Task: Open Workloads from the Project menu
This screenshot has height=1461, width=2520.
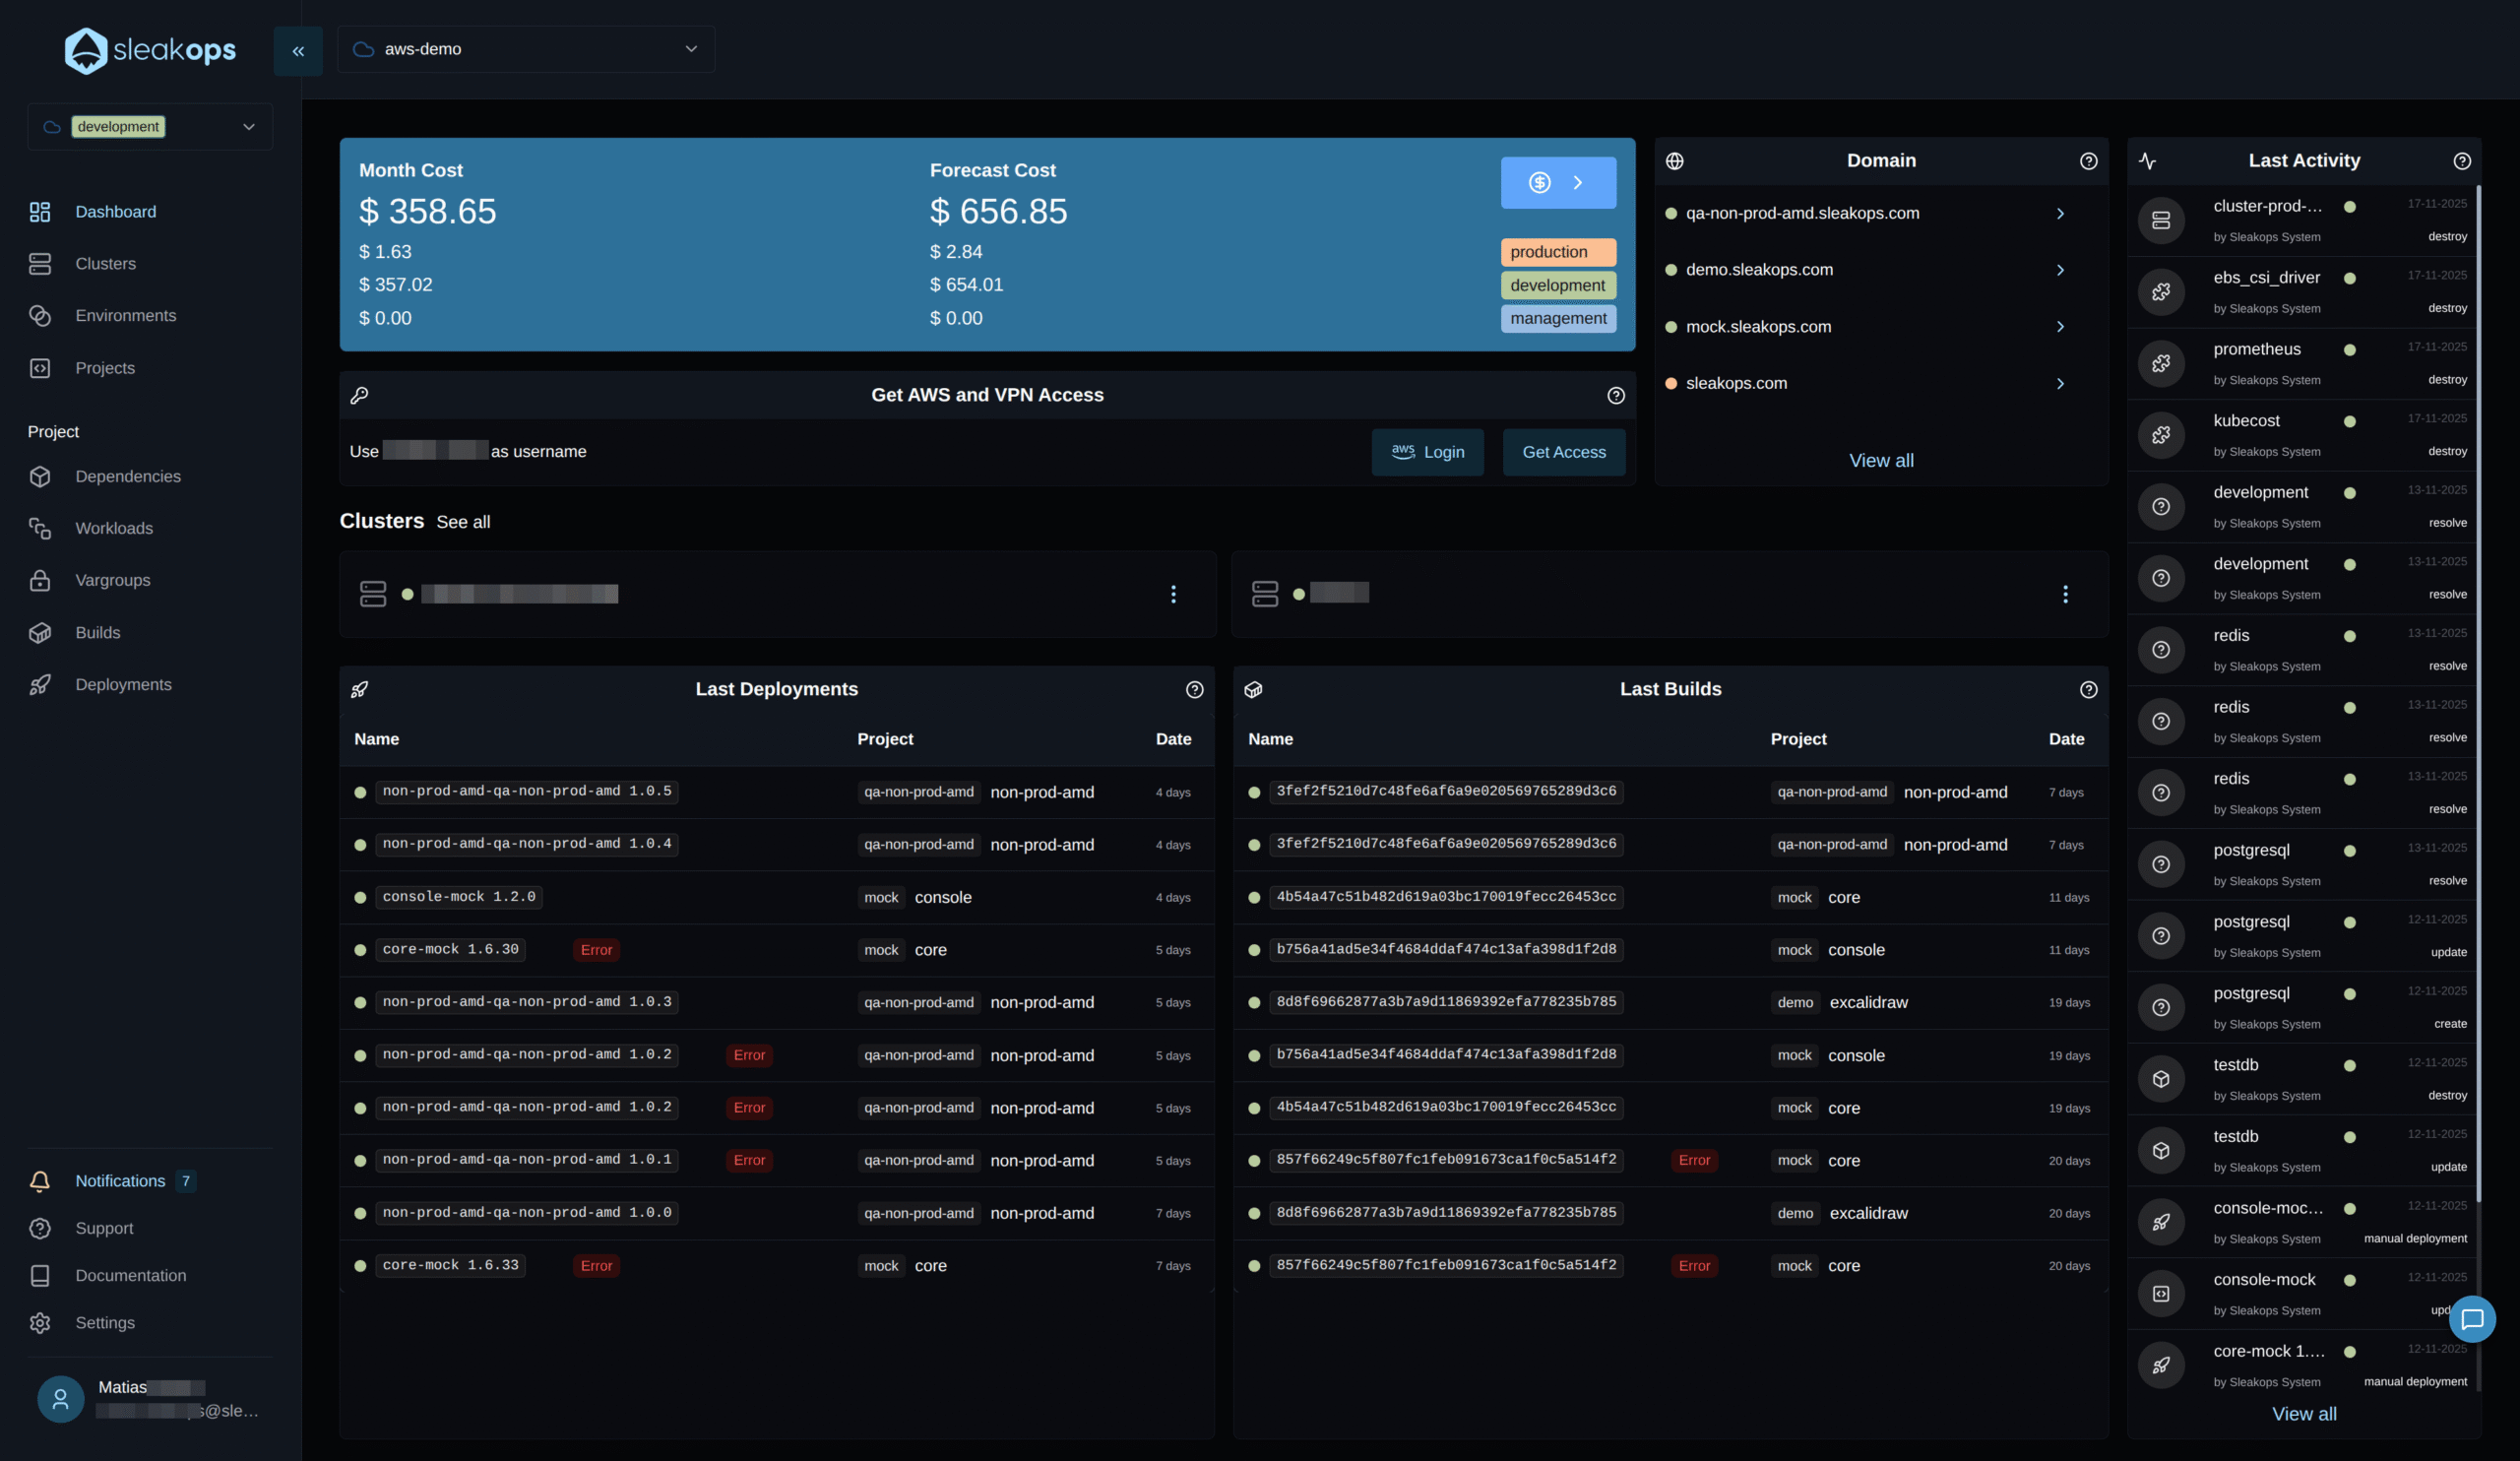Action: point(114,528)
